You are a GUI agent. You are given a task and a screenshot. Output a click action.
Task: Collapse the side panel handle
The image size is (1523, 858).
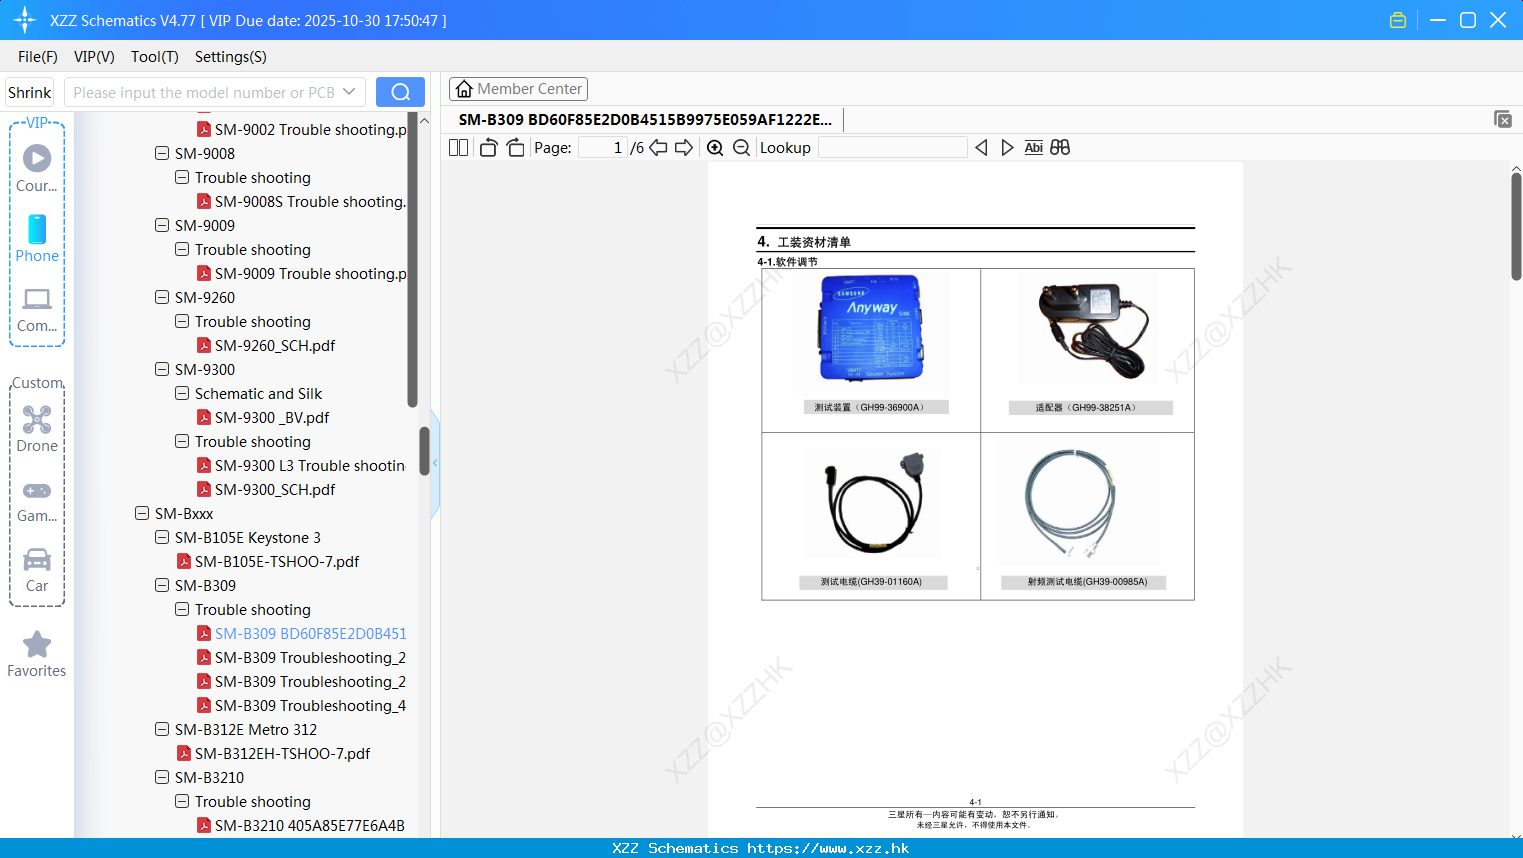click(x=435, y=463)
